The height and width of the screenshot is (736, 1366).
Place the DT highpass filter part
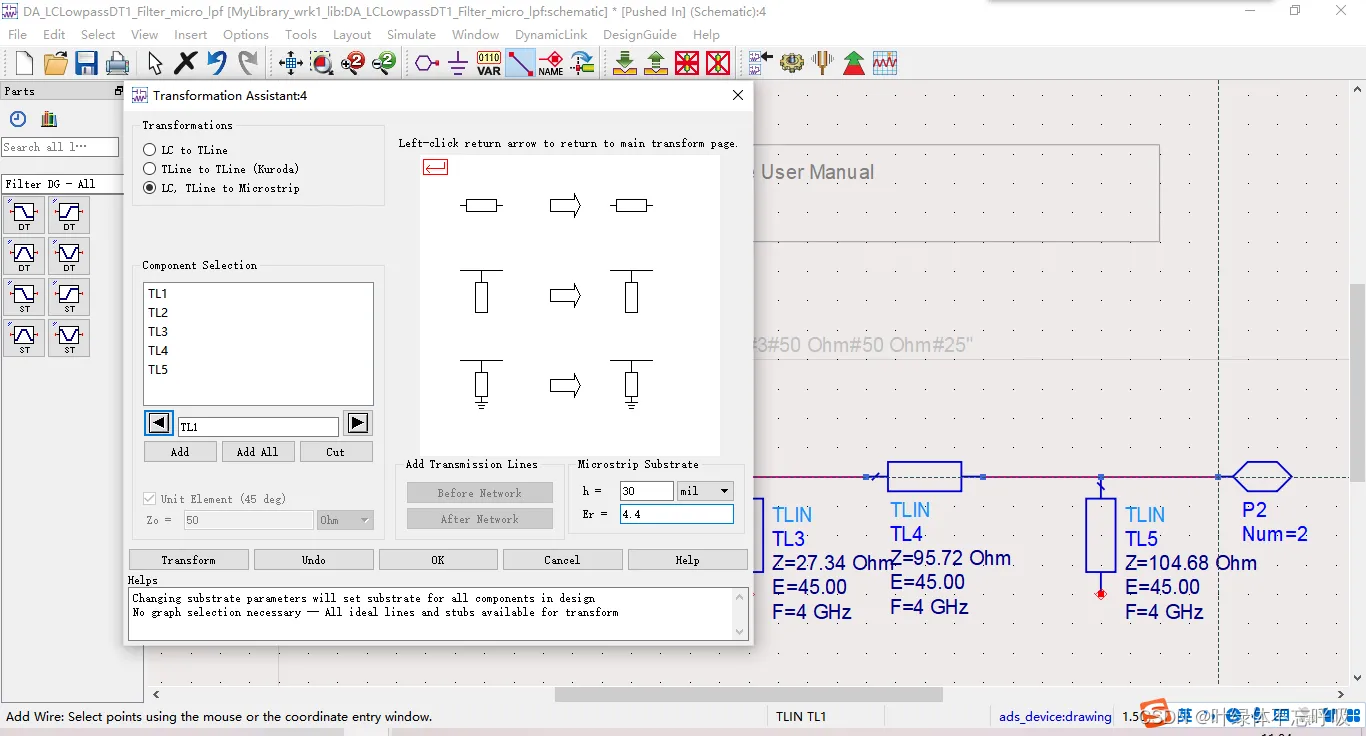(x=69, y=215)
